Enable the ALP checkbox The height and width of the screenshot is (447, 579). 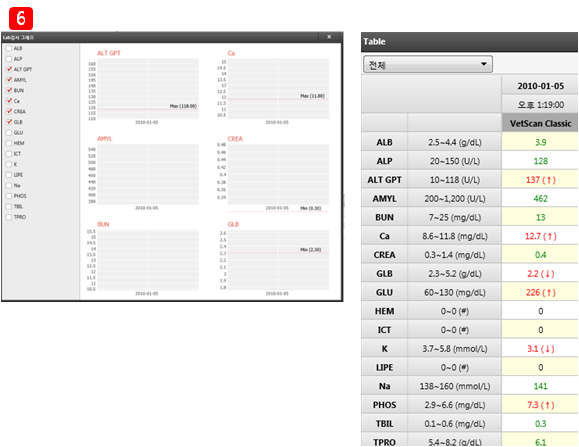coord(9,59)
